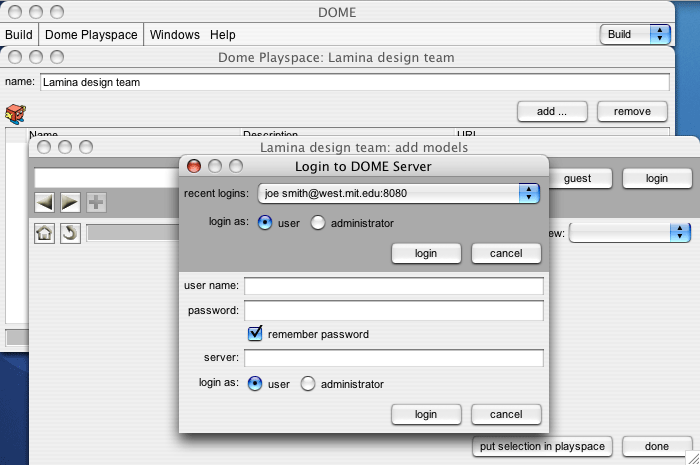Click lower login button in dialog
The width and height of the screenshot is (700, 465).
(426, 415)
